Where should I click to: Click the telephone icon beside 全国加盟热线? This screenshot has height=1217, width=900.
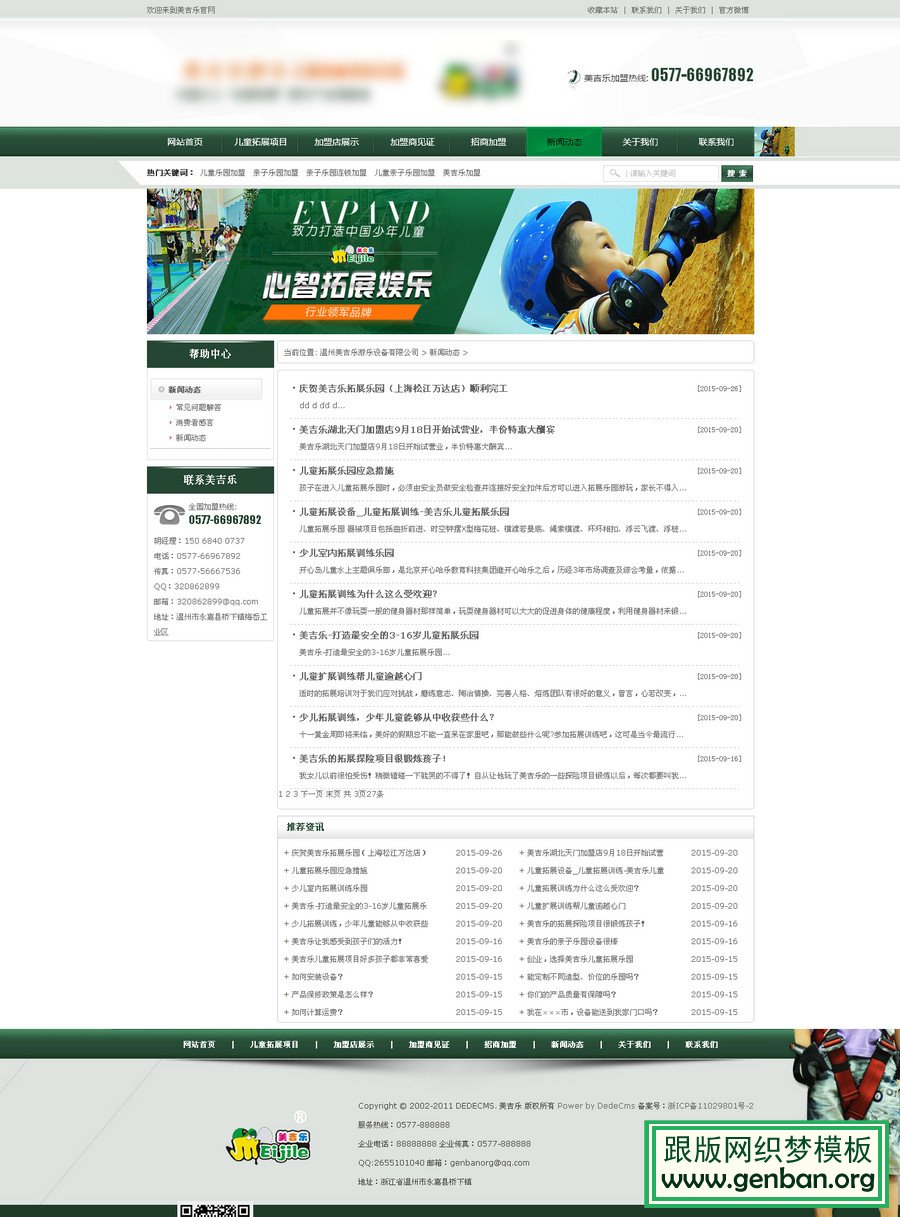pyautogui.click(x=168, y=514)
